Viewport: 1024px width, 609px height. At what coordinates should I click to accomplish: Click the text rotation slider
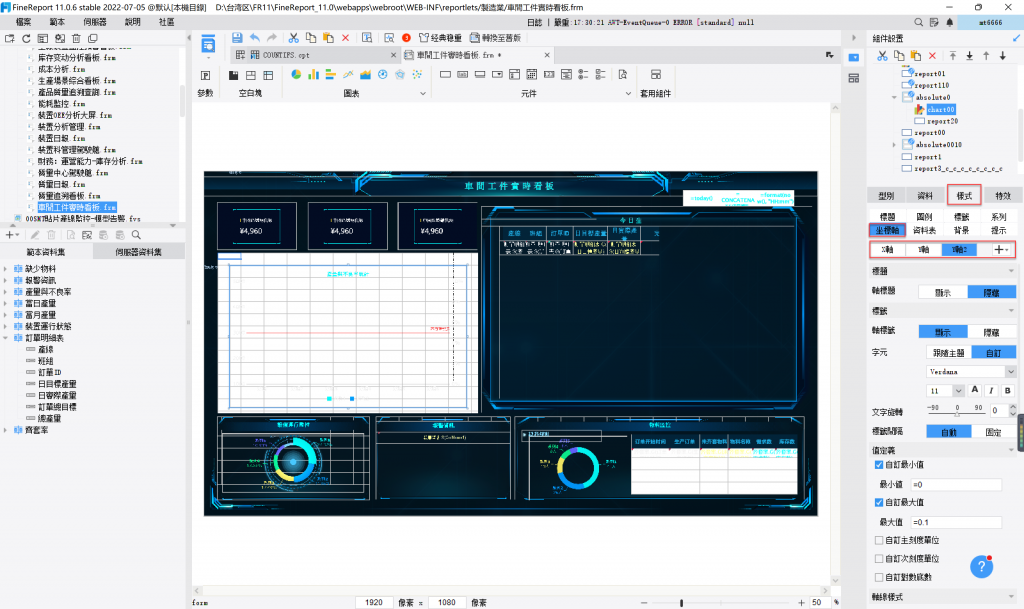point(957,412)
